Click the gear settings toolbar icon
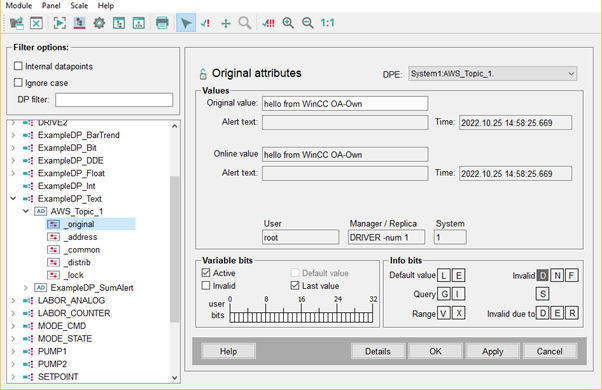The image size is (602, 390). point(99,23)
